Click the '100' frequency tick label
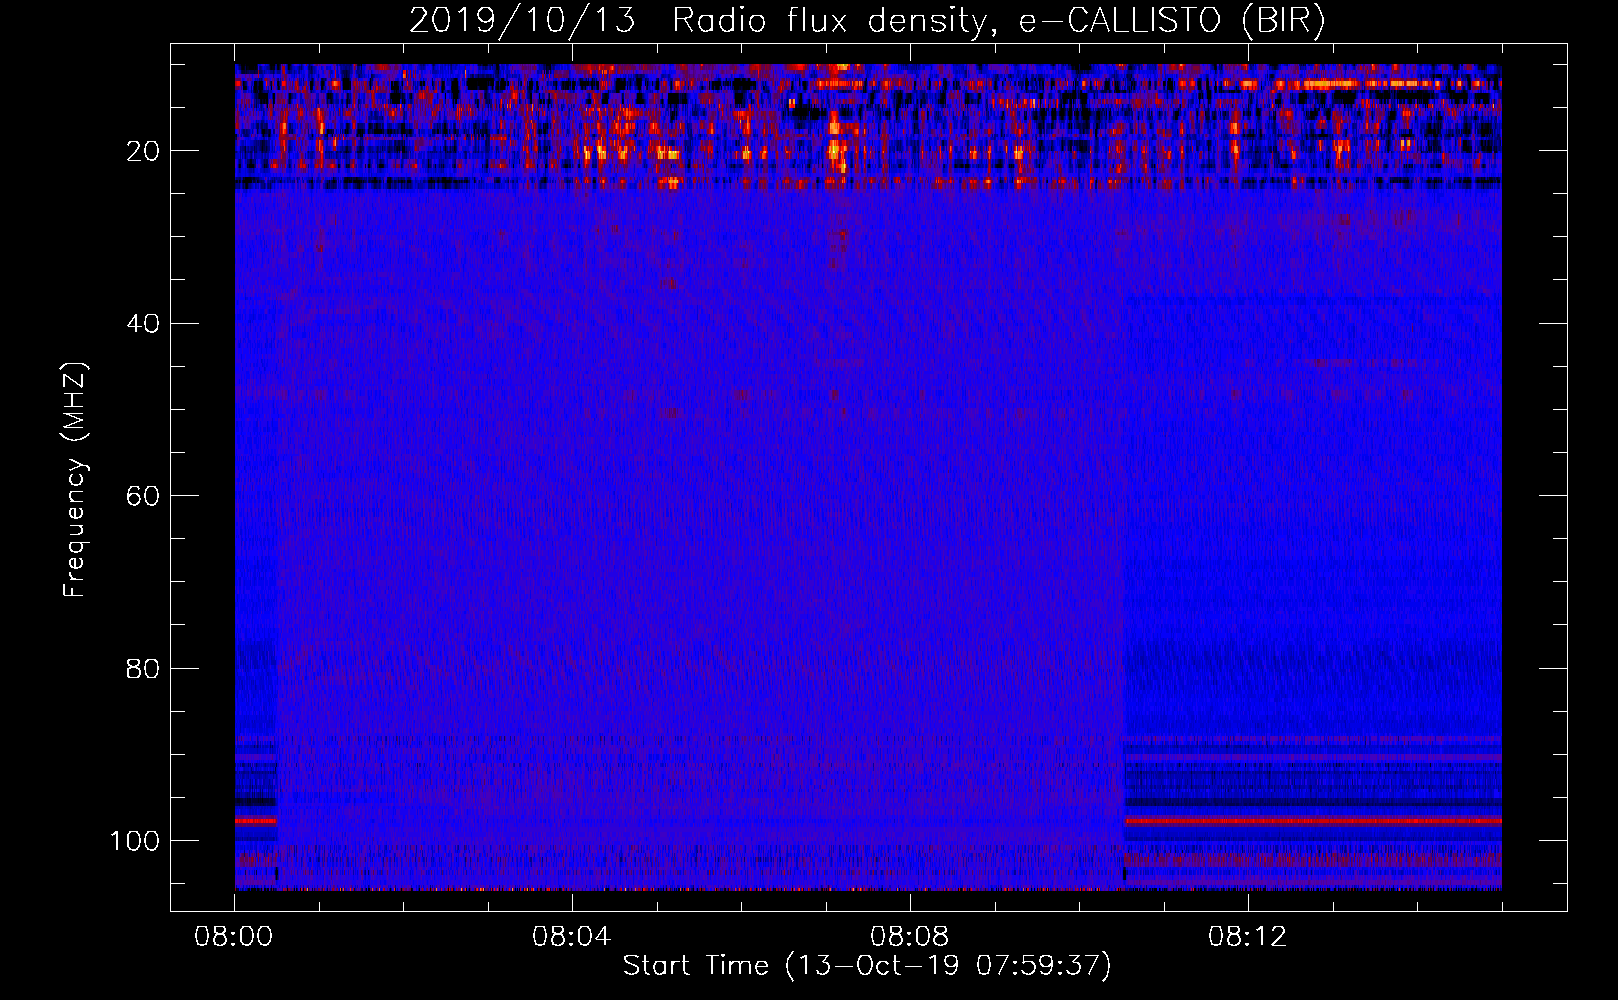This screenshot has height=1000, width=1618. [x=135, y=841]
